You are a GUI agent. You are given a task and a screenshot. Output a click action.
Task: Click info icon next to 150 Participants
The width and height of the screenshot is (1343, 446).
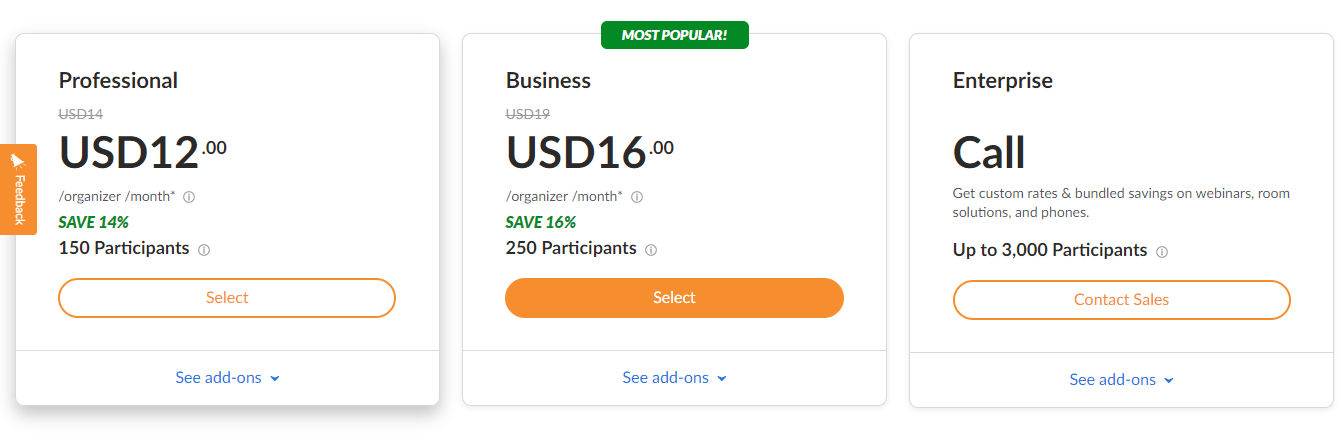pyautogui.click(x=204, y=250)
